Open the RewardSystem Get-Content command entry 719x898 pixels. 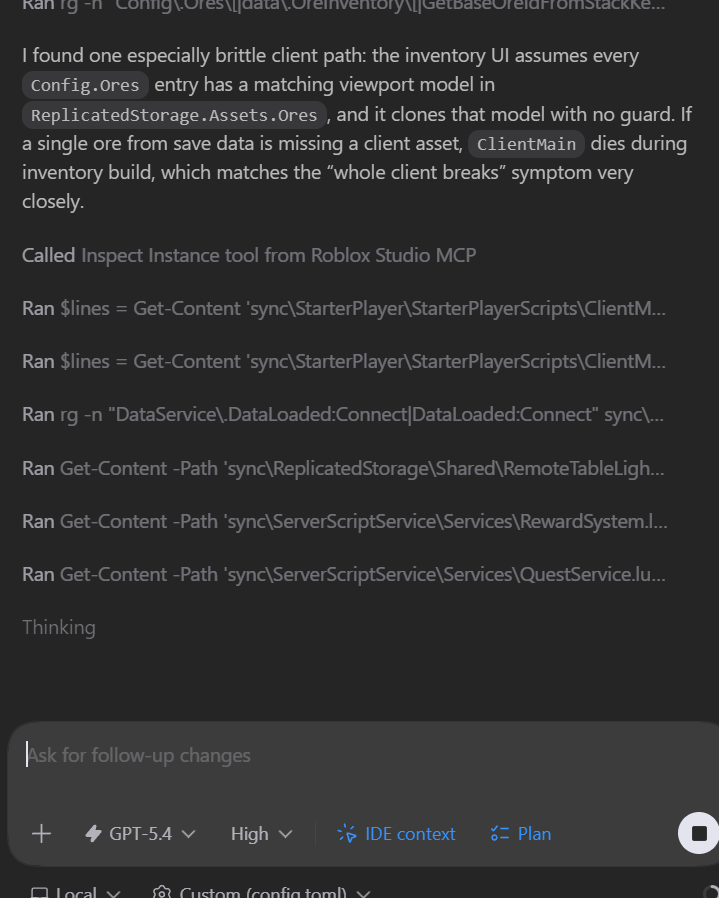click(343, 520)
